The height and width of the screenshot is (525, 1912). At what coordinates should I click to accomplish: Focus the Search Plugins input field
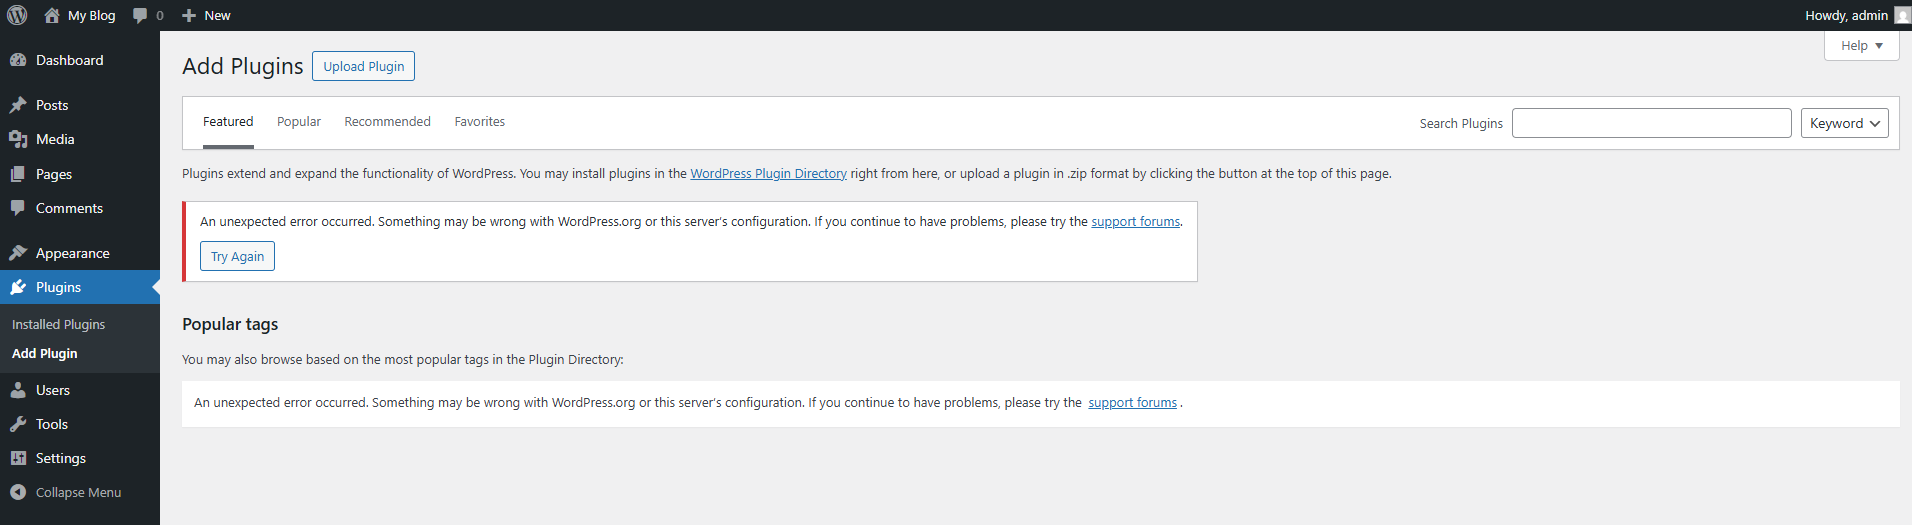click(1651, 123)
